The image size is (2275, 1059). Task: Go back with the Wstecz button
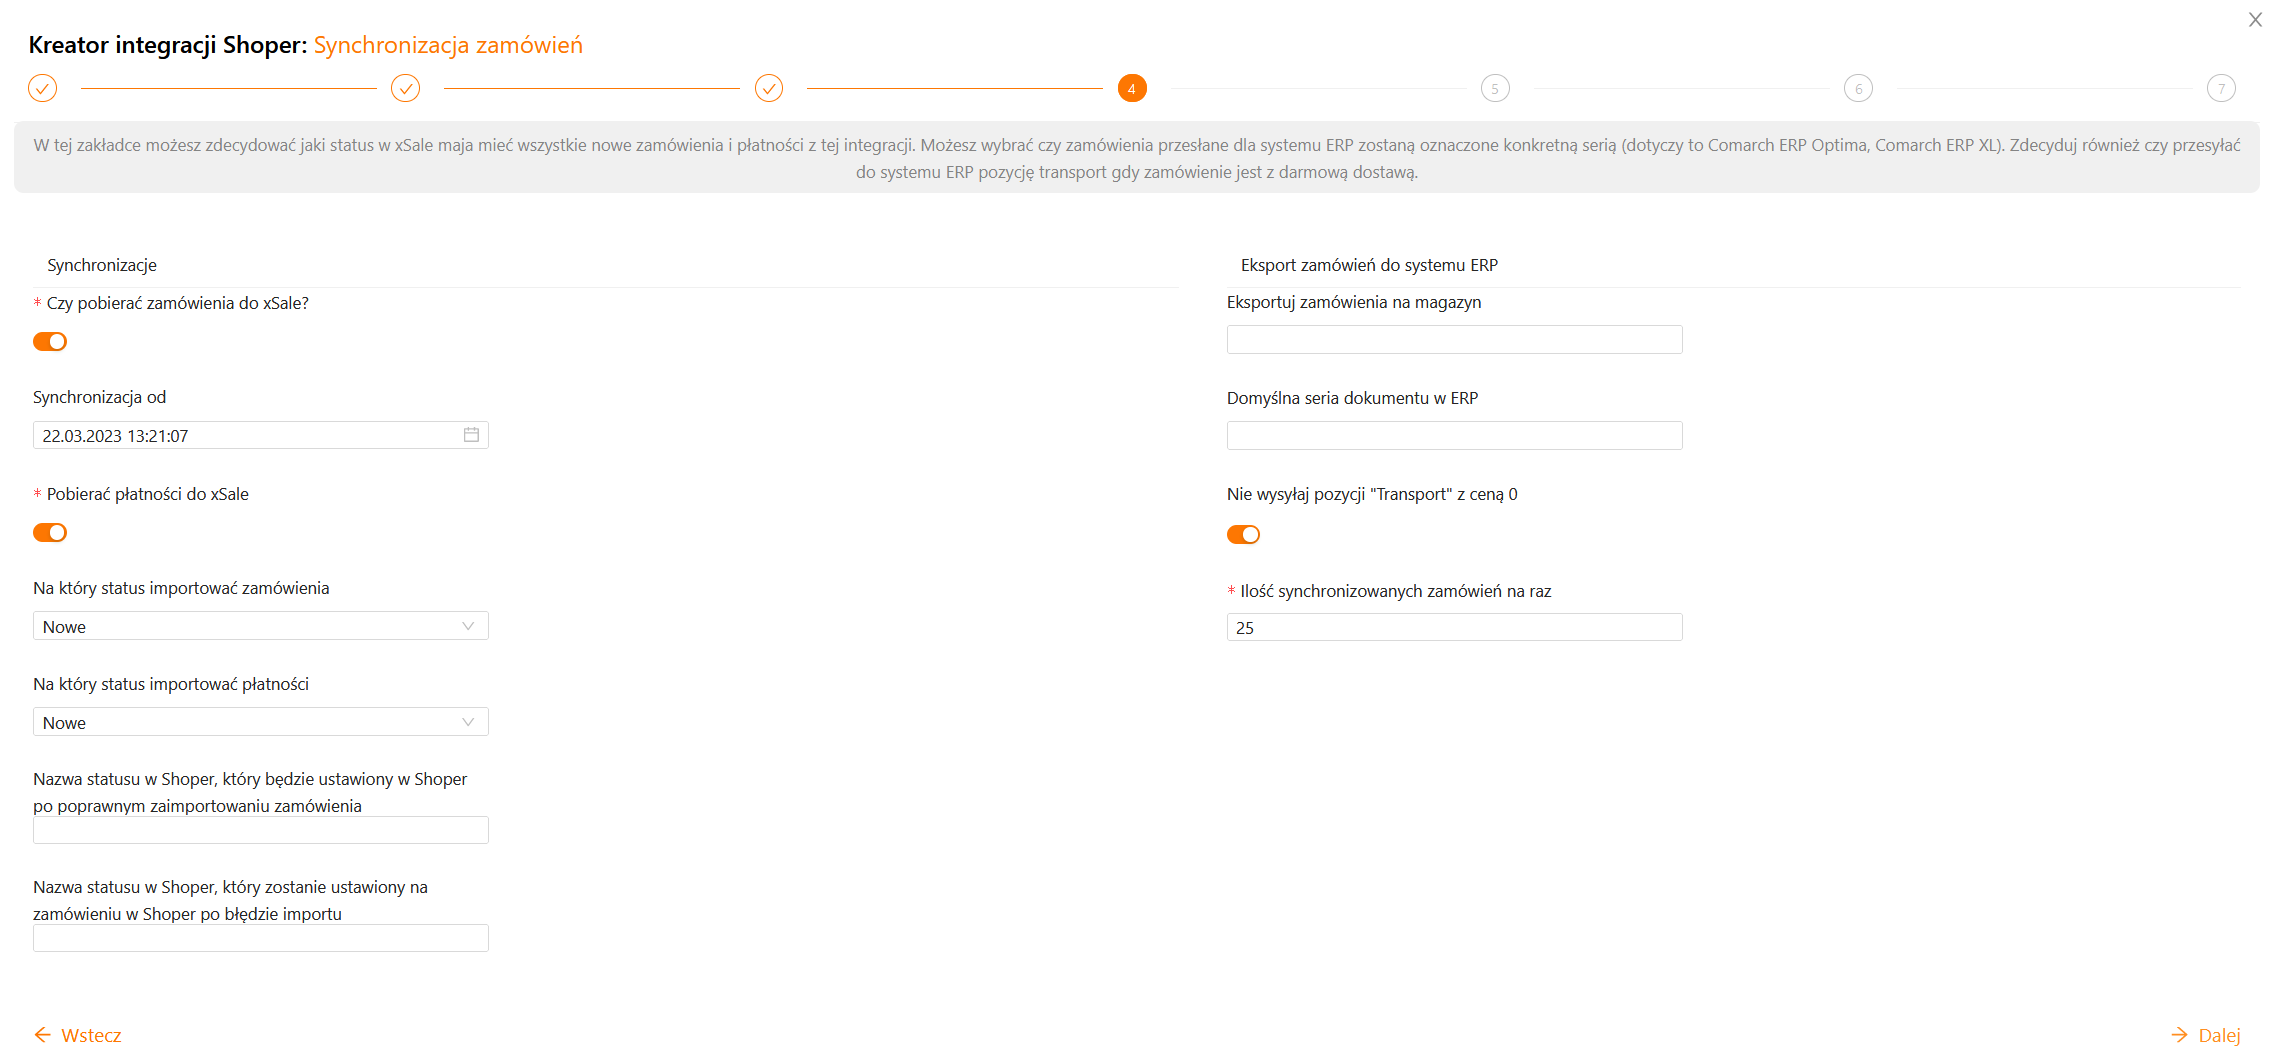click(x=78, y=1035)
